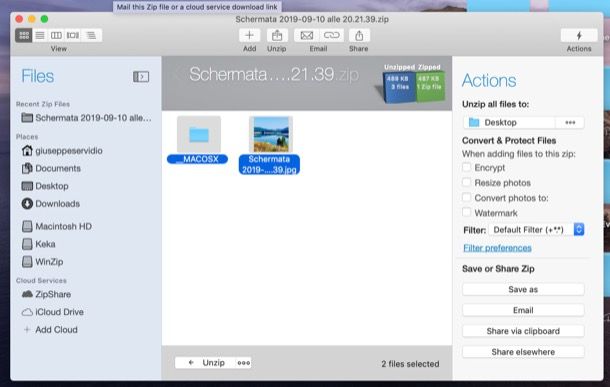
Task: Click the Email button in Actions
Action: [x=523, y=310]
